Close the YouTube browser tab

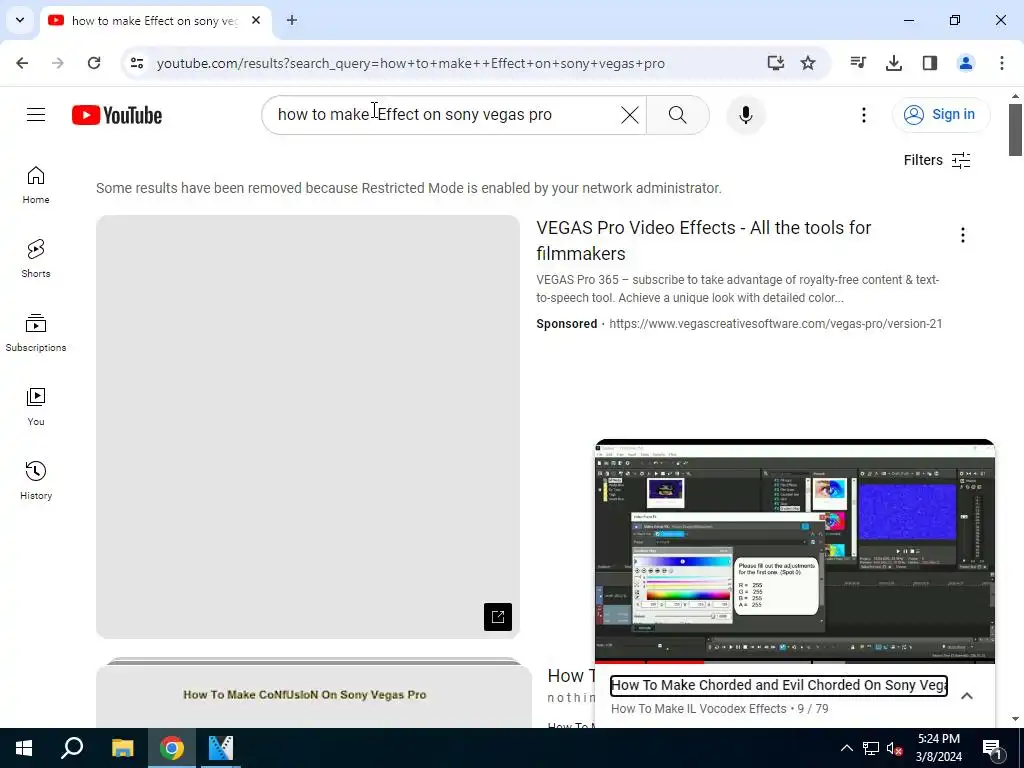(x=256, y=20)
